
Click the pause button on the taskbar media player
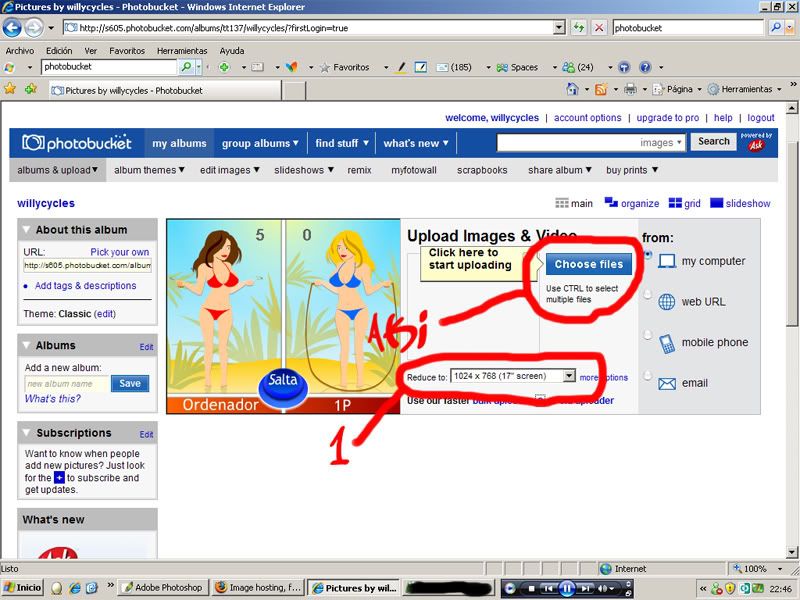567,588
